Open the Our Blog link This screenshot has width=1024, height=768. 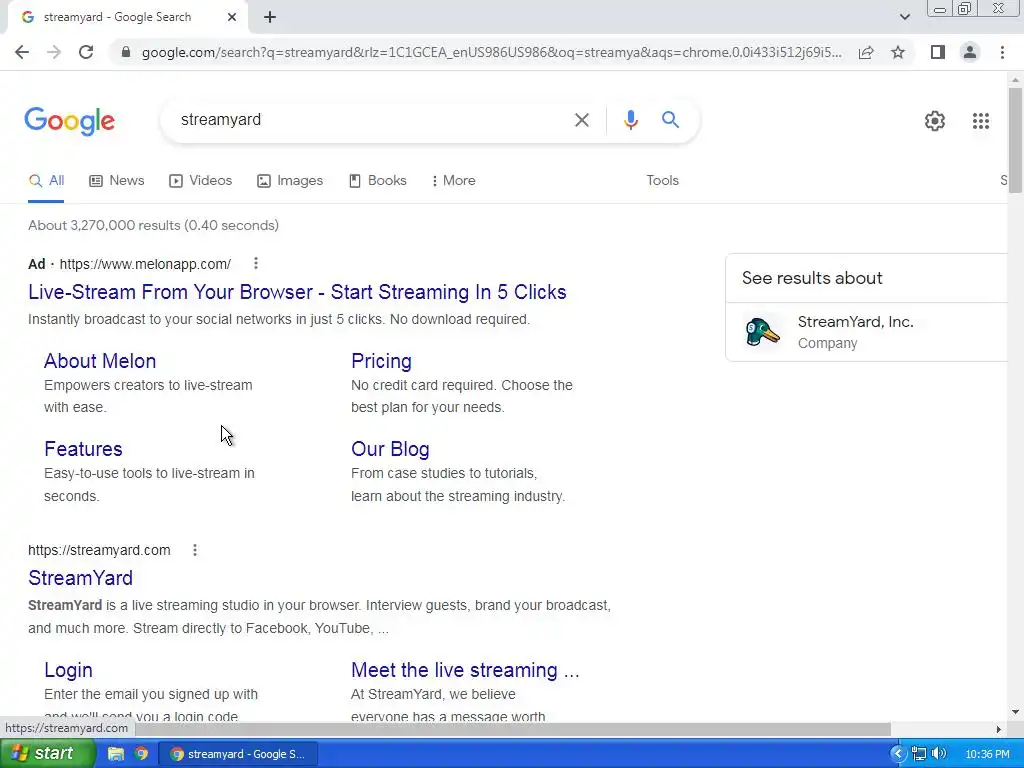(x=390, y=449)
